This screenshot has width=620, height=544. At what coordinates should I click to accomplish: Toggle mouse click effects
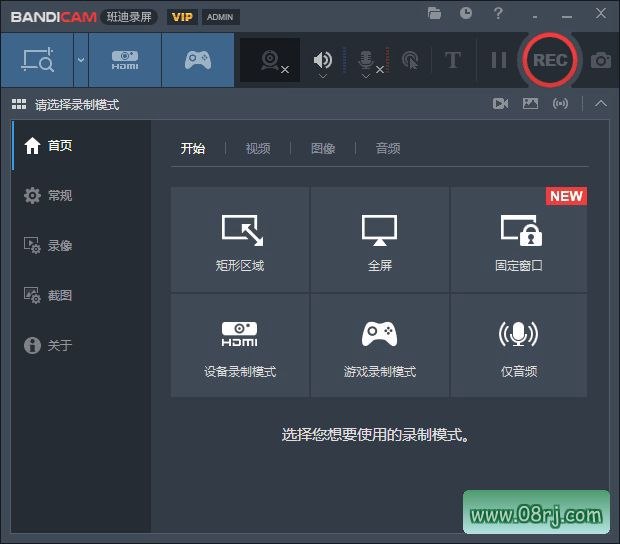click(x=410, y=60)
